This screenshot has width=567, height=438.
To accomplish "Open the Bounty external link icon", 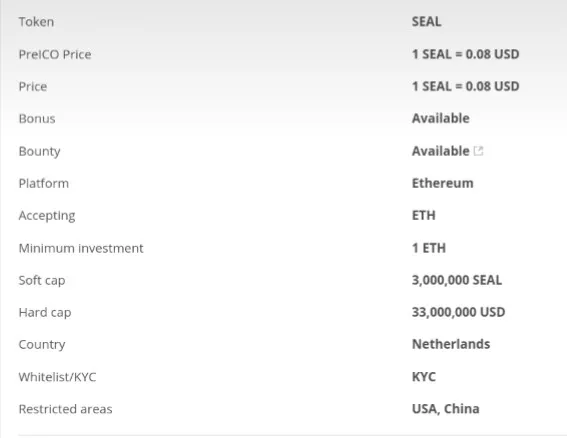I will pos(478,151).
